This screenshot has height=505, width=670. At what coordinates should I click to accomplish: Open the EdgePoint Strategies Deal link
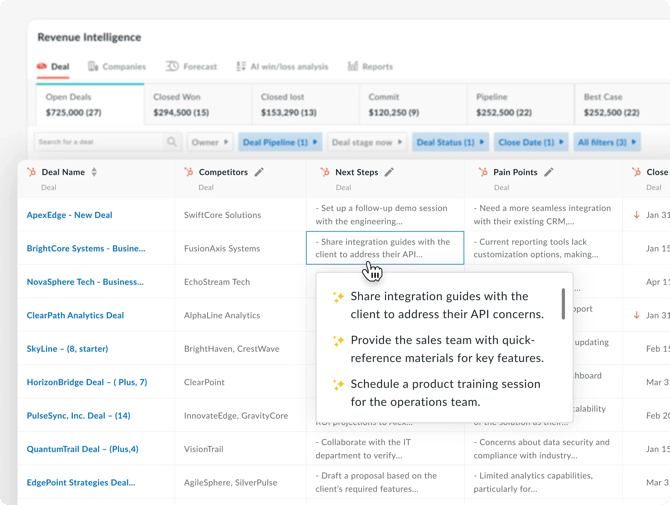81,482
